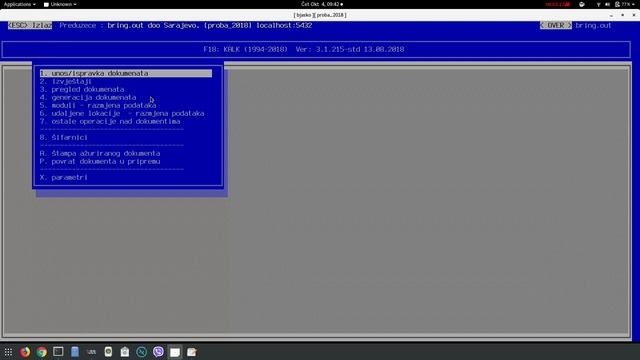Open the software store bag icon in the taskbar

click(125, 351)
